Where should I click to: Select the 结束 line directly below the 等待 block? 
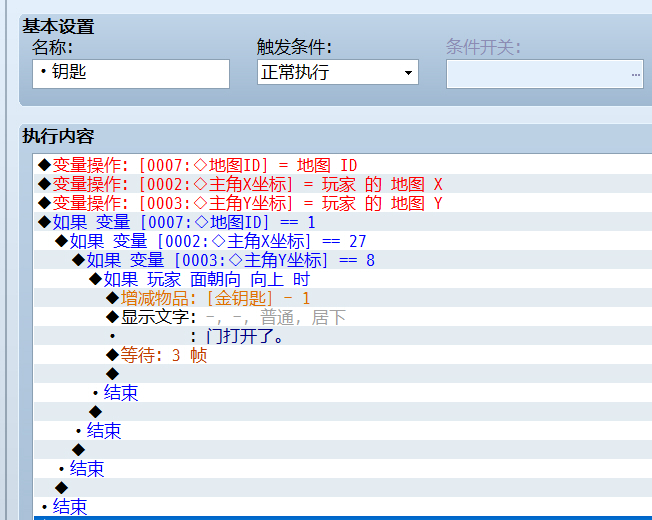[343, 393]
